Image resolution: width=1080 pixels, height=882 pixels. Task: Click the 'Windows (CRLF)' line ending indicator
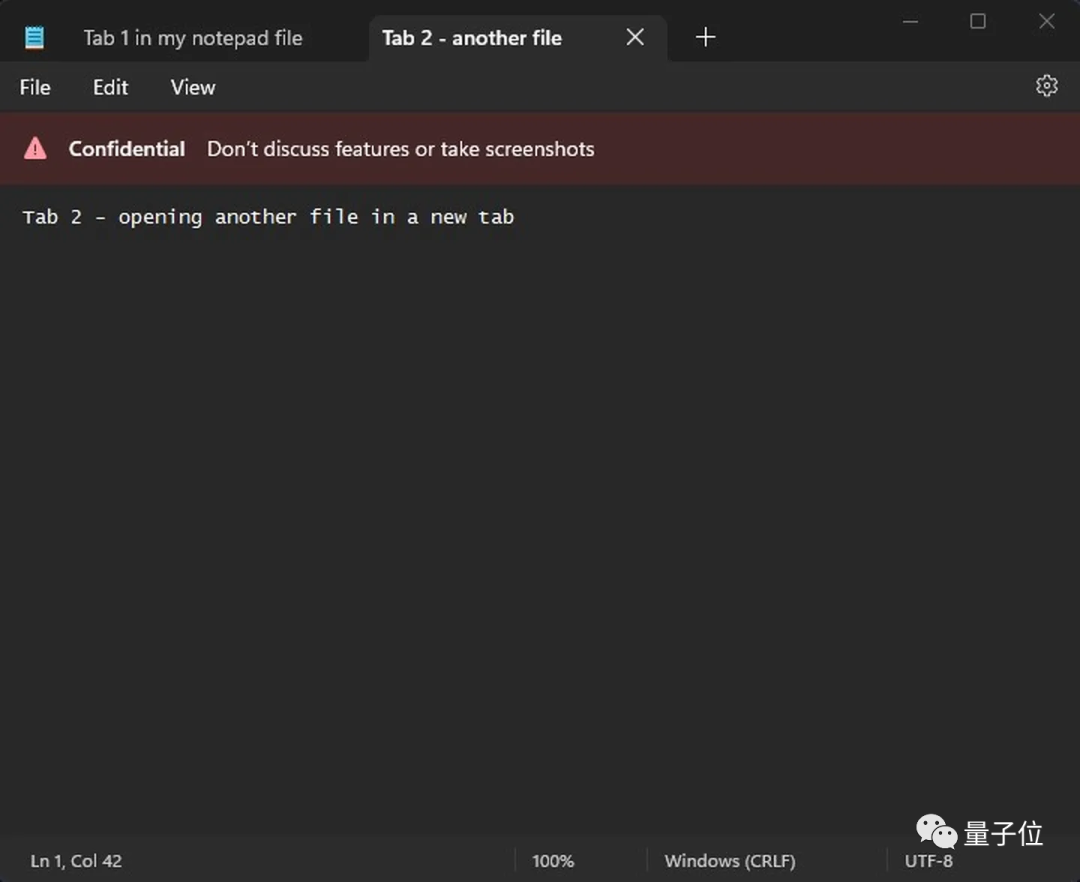click(729, 861)
